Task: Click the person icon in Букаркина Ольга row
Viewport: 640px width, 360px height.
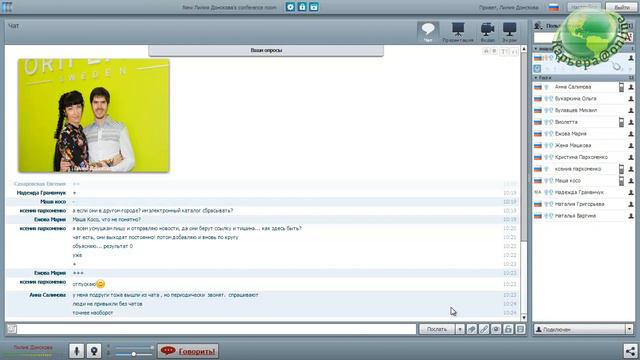Action: pos(631,99)
